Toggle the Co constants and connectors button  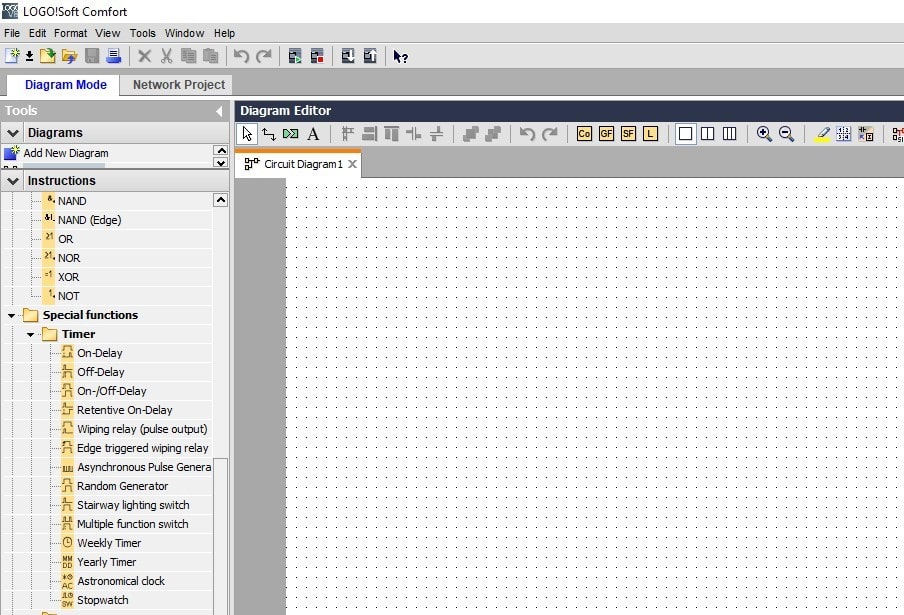coord(584,134)
